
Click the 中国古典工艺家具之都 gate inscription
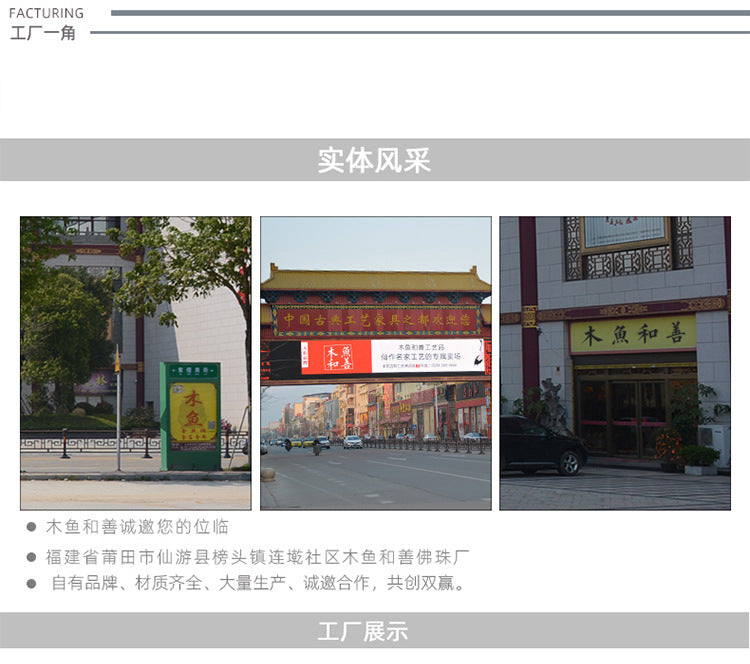click(377, 320)
